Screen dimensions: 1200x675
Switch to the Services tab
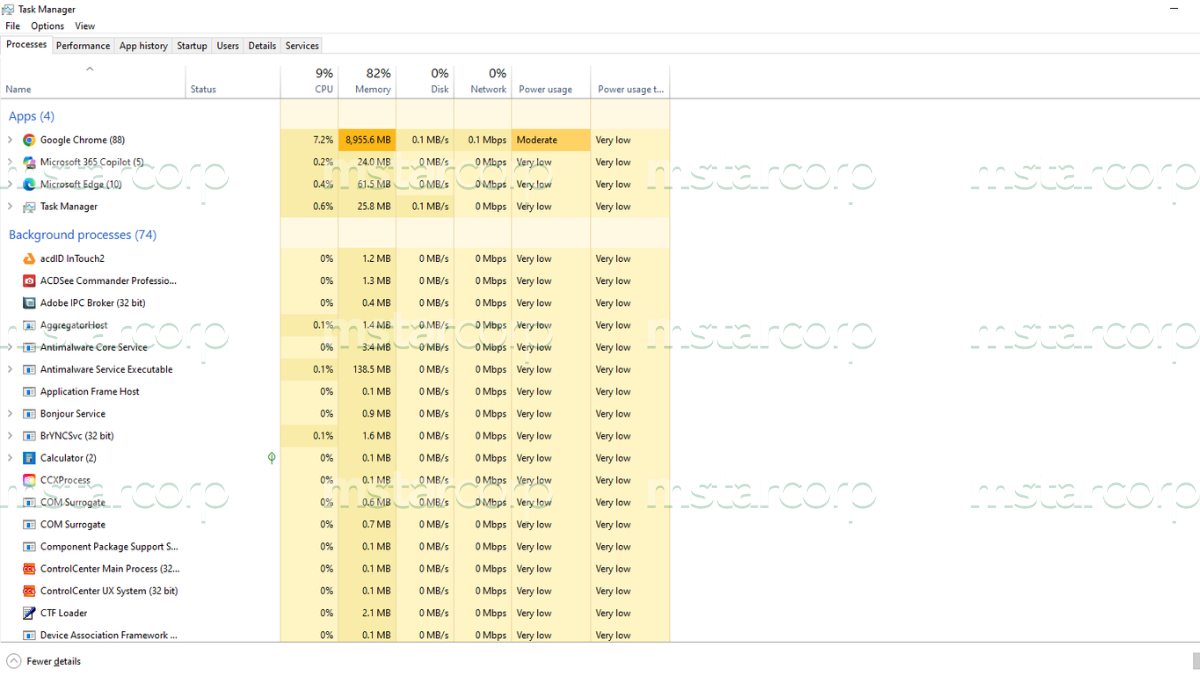click(302, 46)
